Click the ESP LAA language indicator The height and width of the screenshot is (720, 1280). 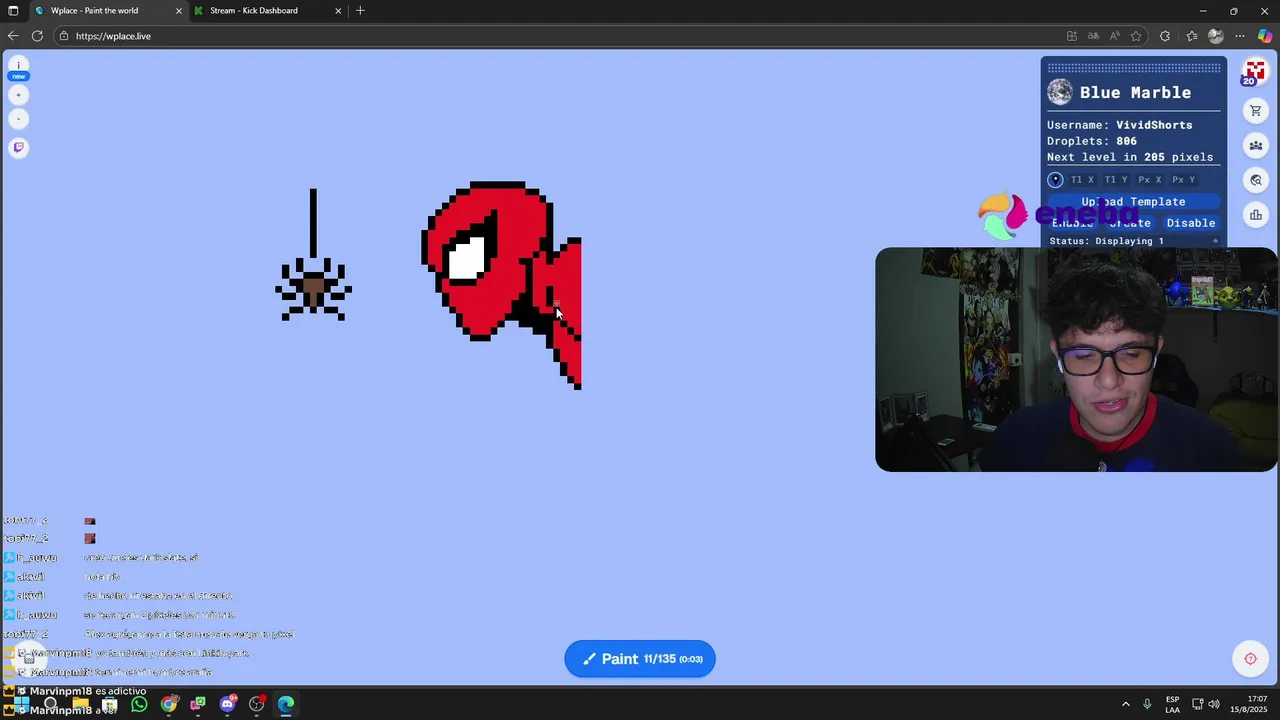click(1172, 704)
